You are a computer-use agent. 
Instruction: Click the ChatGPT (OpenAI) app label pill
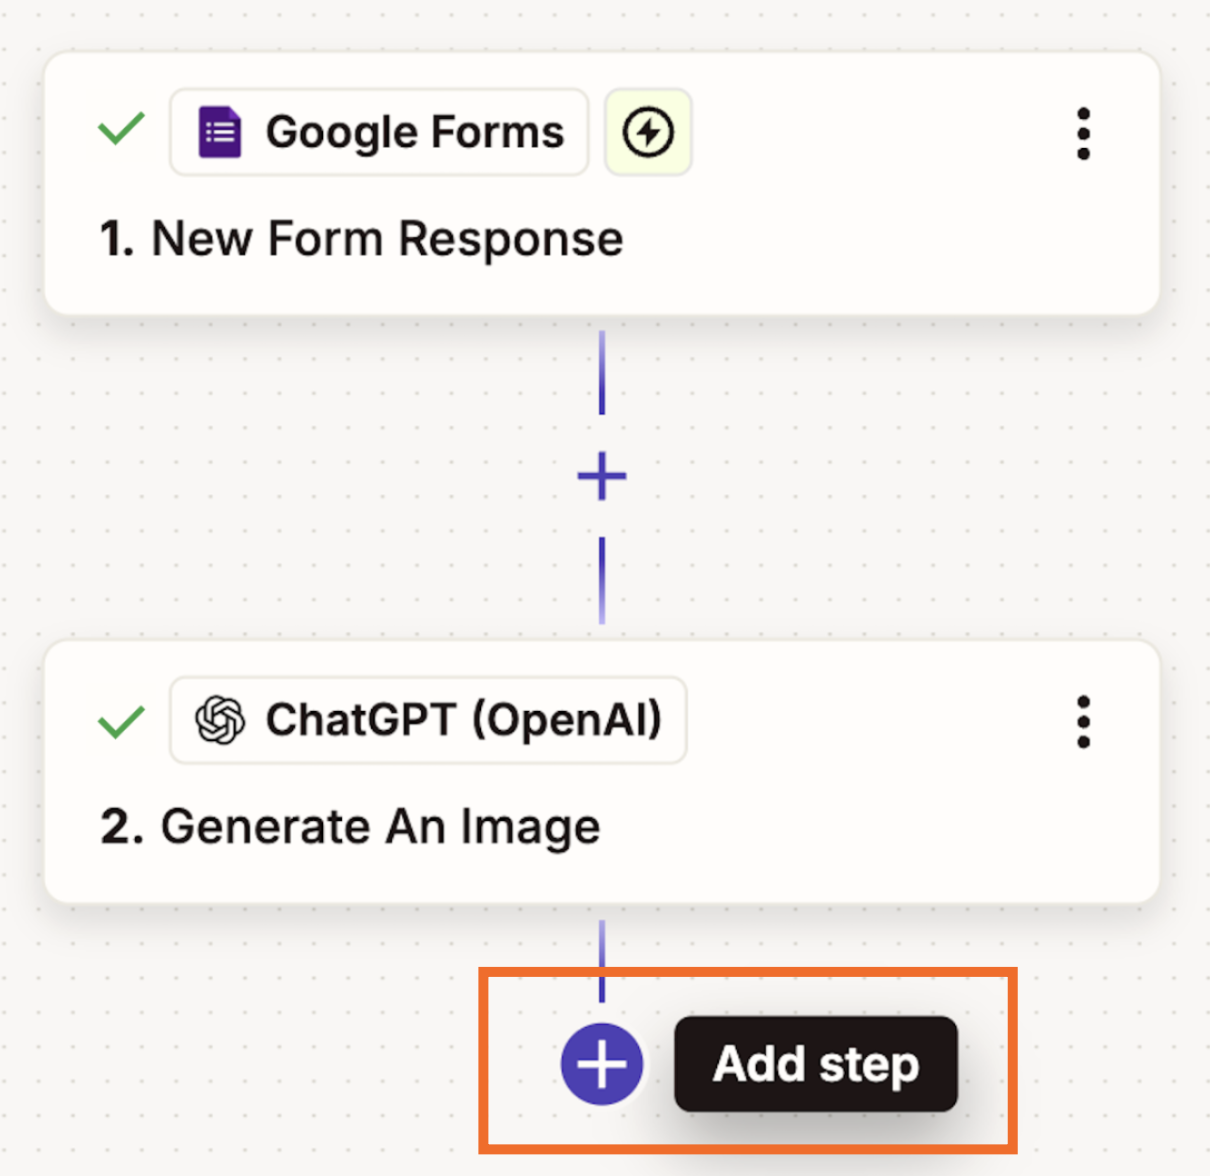pos(427,719)
